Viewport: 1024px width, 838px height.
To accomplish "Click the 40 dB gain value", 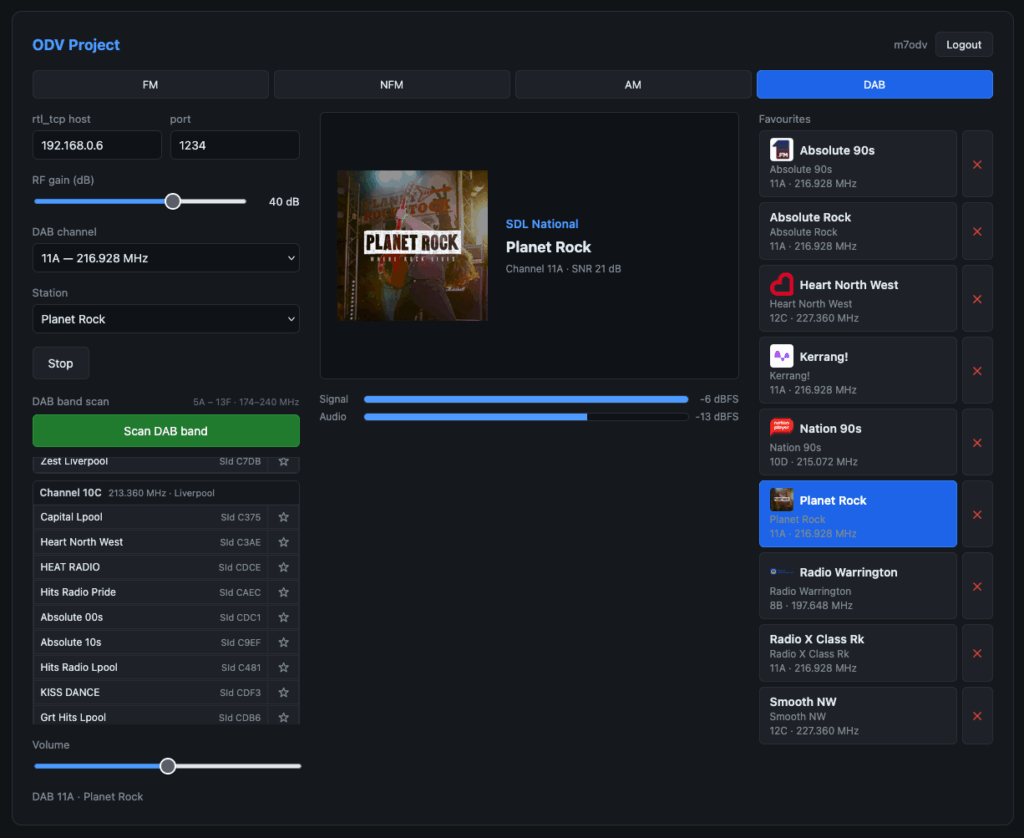I will 284,201.
